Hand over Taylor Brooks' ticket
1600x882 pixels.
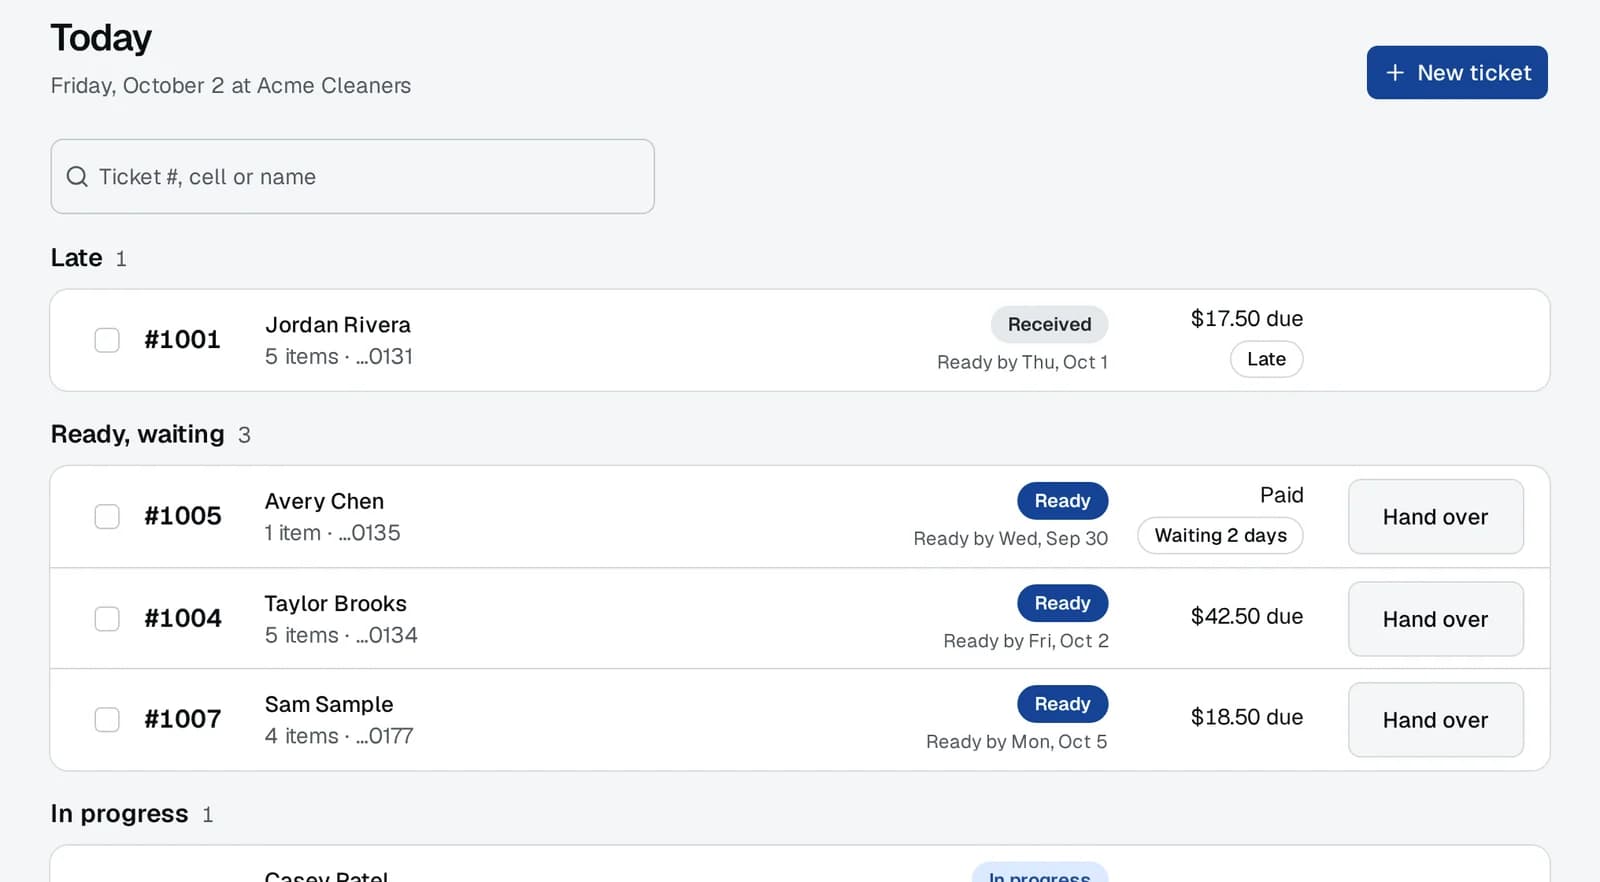[1436, 619]
